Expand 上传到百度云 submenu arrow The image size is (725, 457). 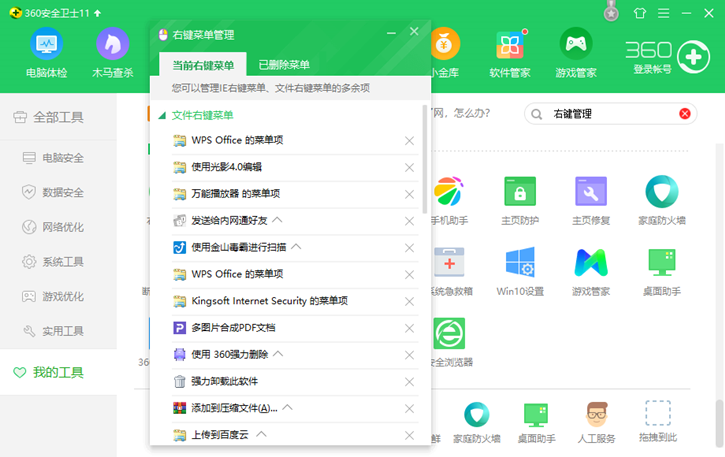coord(261,434)
